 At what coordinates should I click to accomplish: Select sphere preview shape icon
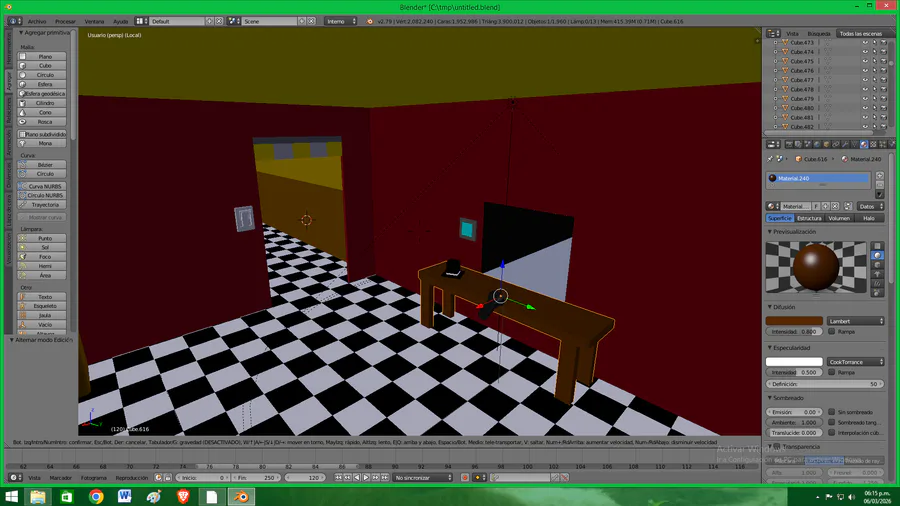point(877,255)
